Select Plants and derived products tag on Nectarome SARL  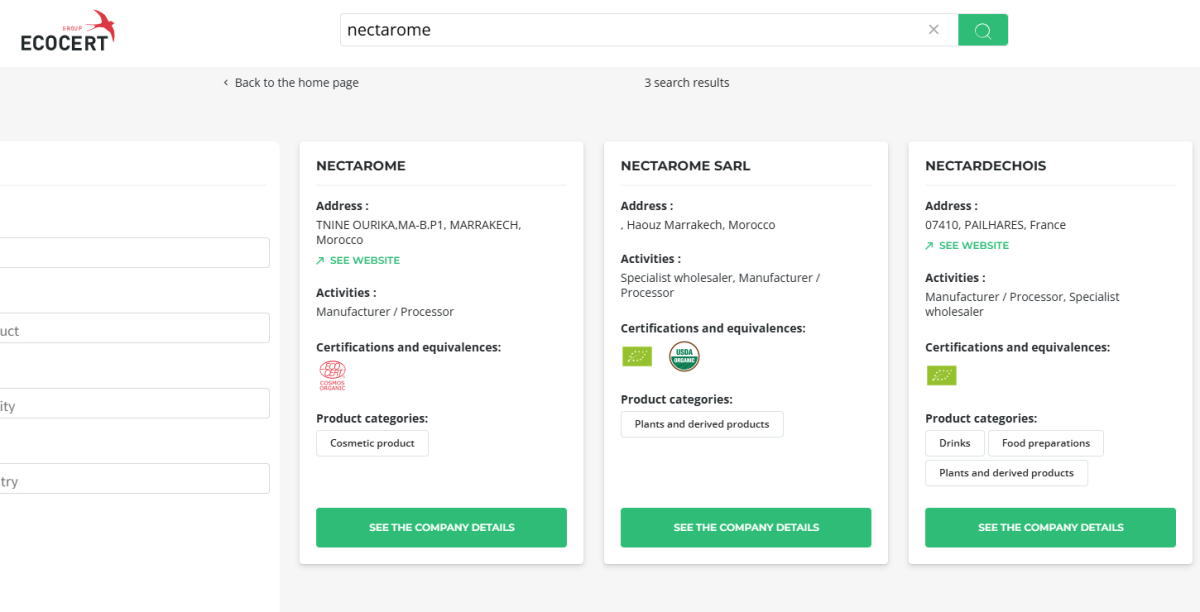pyautogui.click(x=702, y=424)
